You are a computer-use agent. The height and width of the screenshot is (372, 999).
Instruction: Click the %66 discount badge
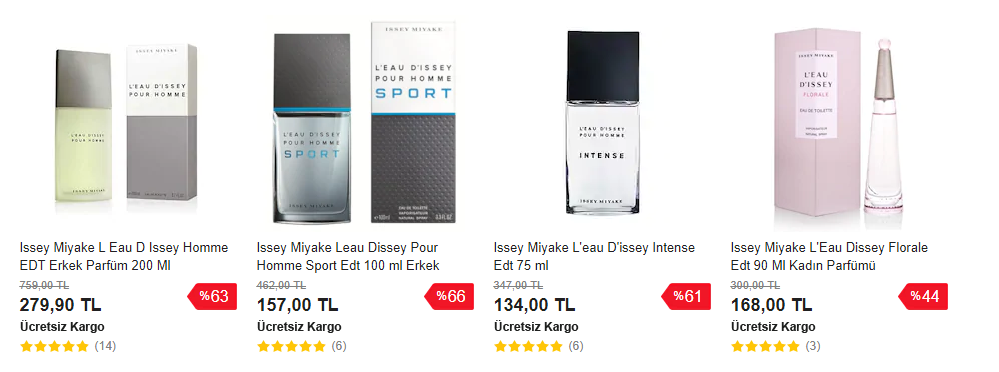click(449, 296)
